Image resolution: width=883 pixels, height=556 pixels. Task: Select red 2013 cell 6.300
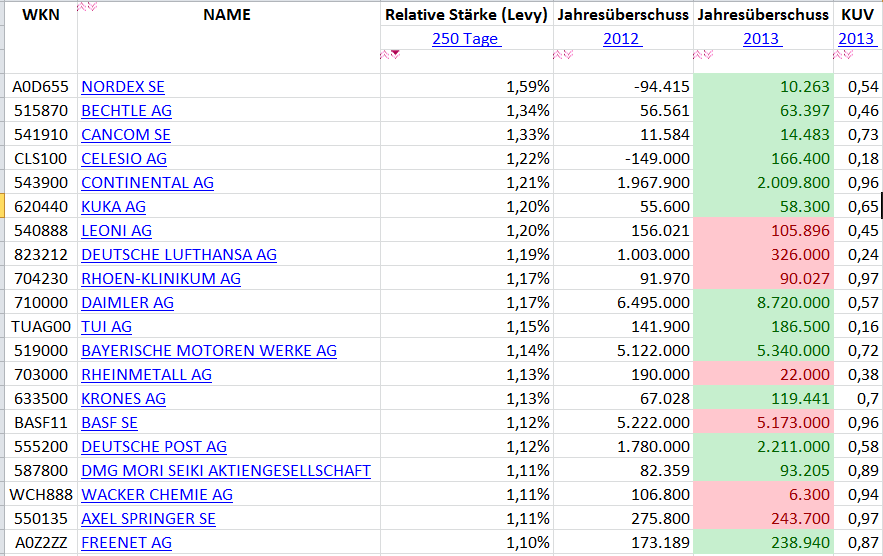pyautogui.click(x=764, y=495)
